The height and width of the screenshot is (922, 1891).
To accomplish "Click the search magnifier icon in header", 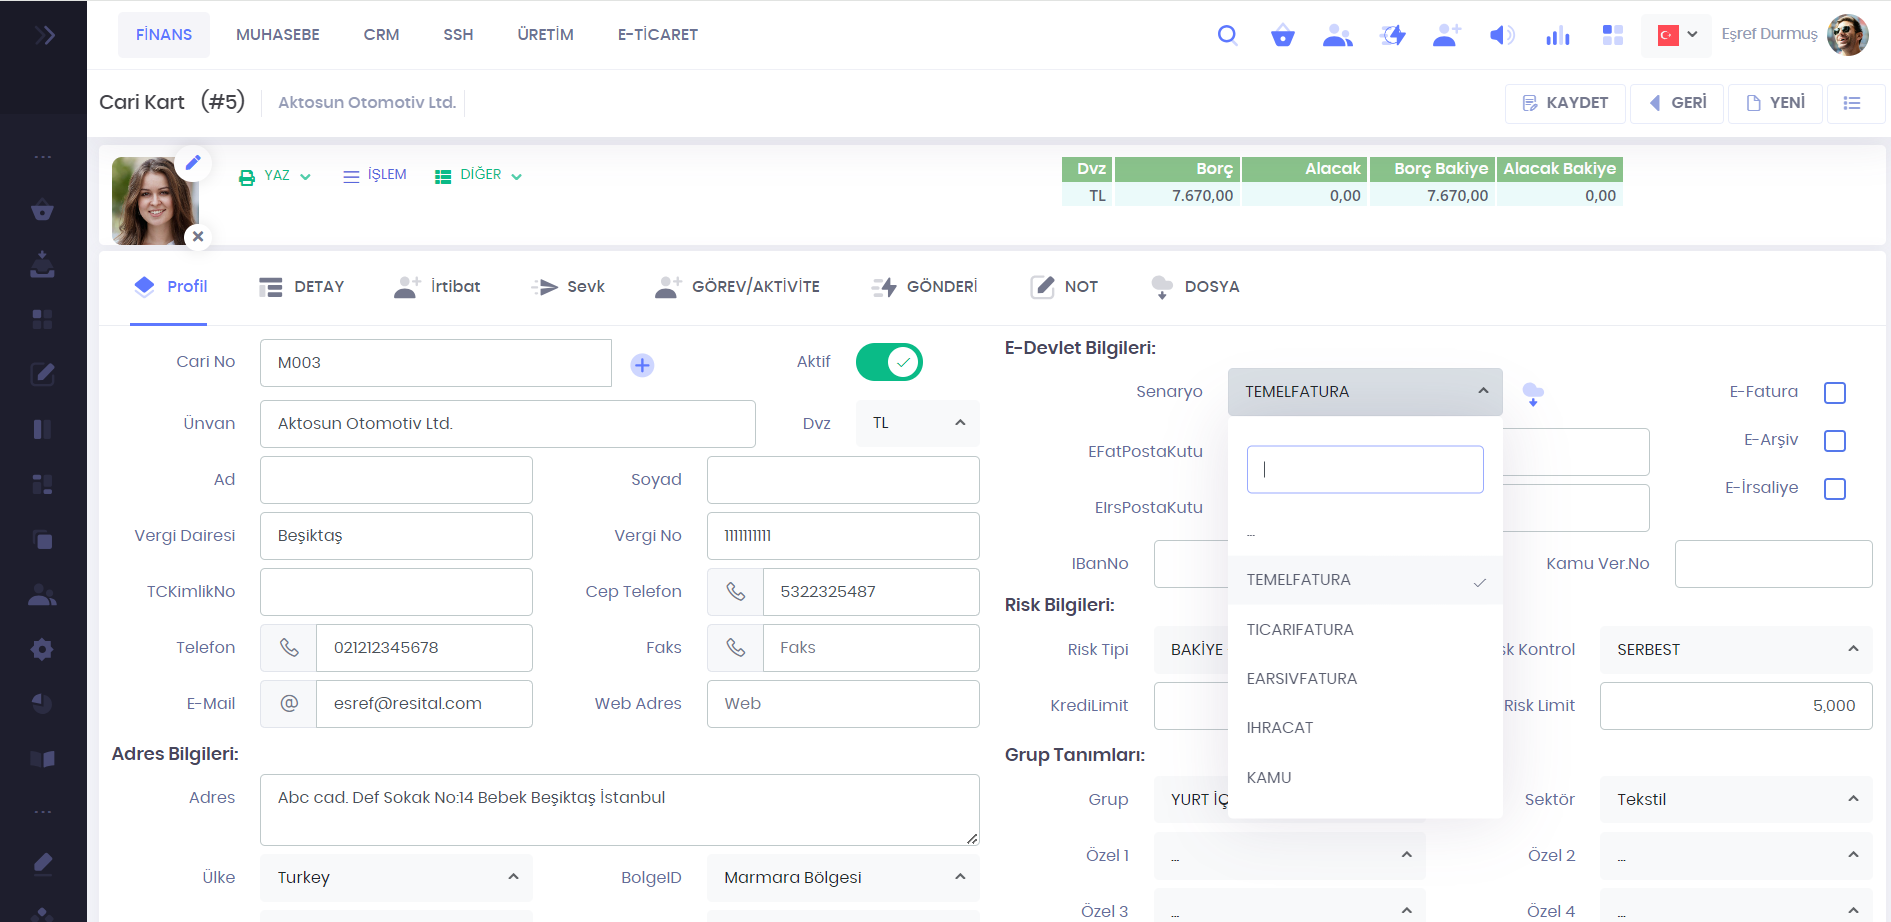I will point(1227,35).
